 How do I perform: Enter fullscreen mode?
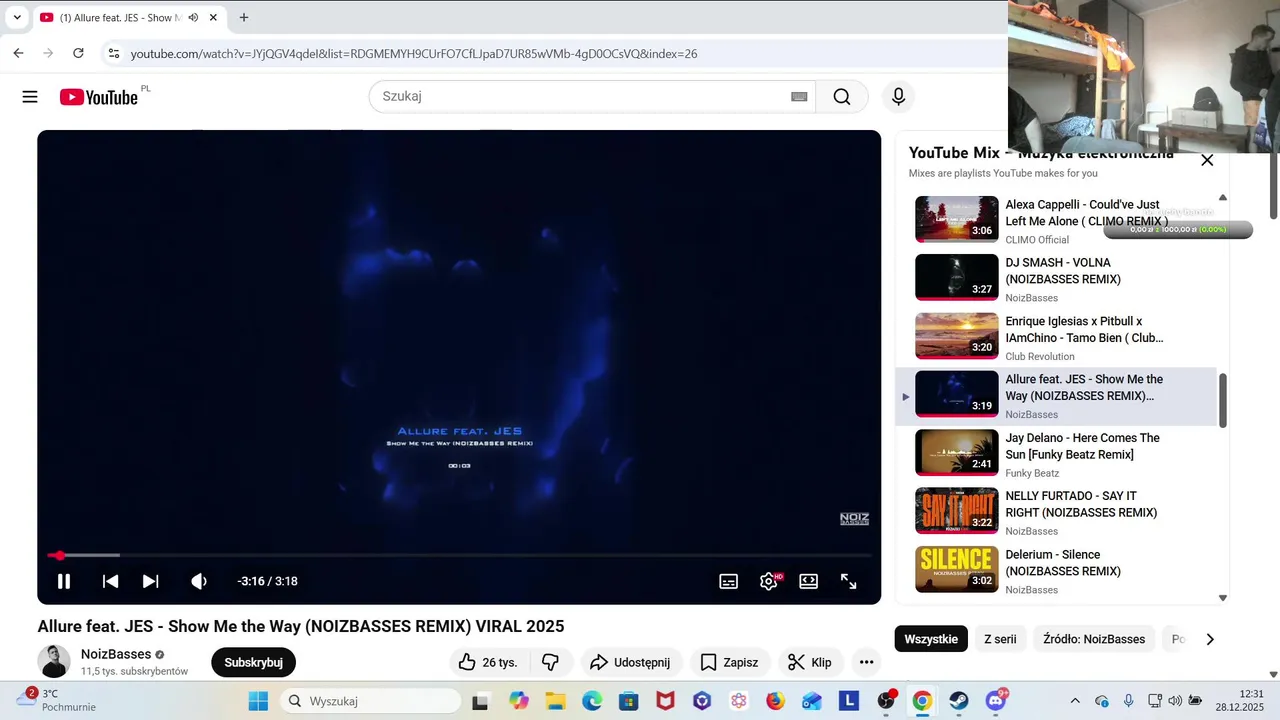(x=848, y=581)
